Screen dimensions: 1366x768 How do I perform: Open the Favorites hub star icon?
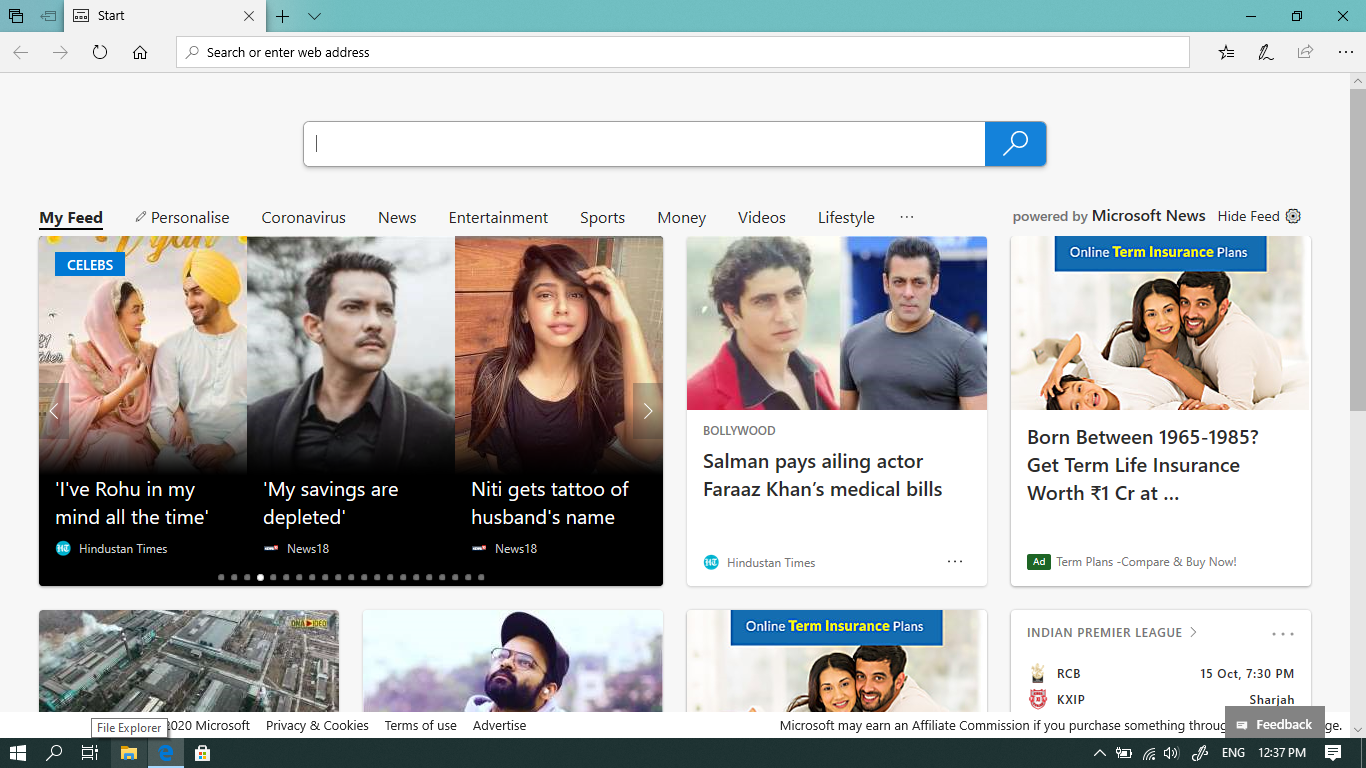click(x=1226, y=52)
